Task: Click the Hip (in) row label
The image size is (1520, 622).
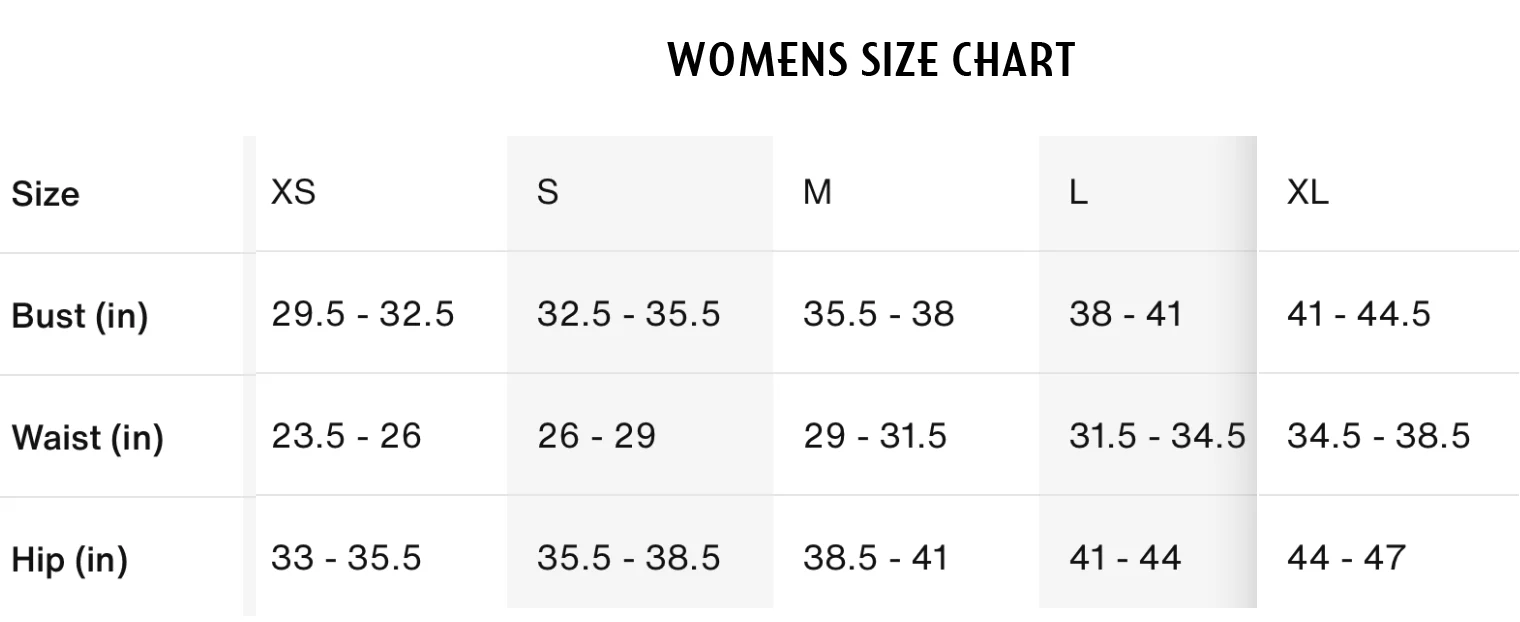Action: point(69,559)
